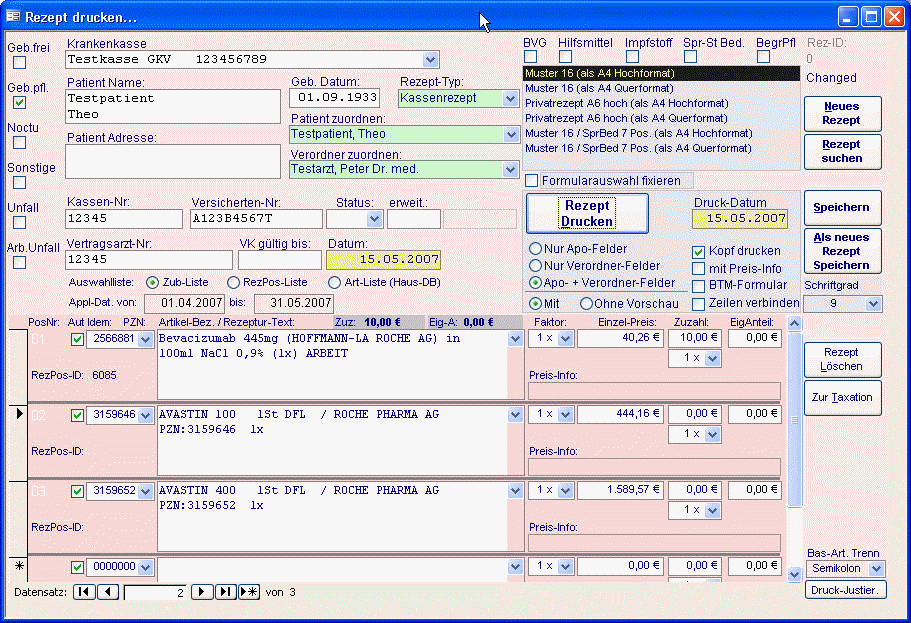The height and width of the screenshot is (623, 911).
Task: Click the scroll down arrow of positions list
Action: click(x=794, y=575)
